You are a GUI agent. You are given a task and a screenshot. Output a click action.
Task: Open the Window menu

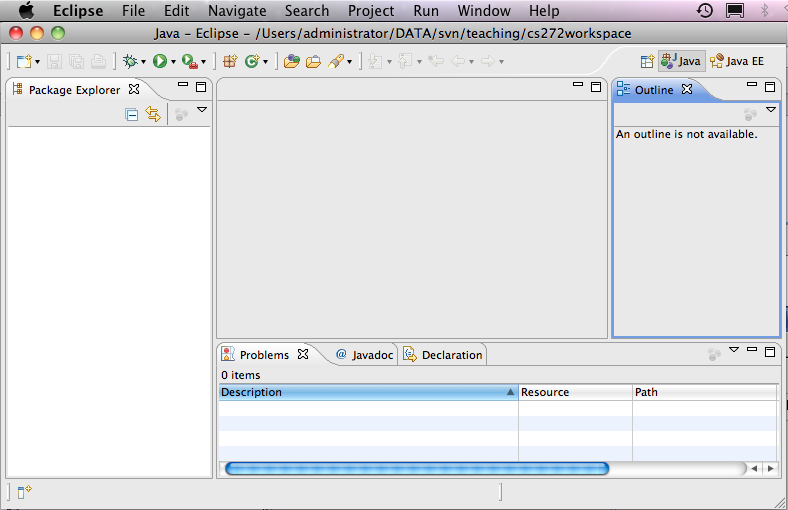pyautogui.click(x=484, y=11)
